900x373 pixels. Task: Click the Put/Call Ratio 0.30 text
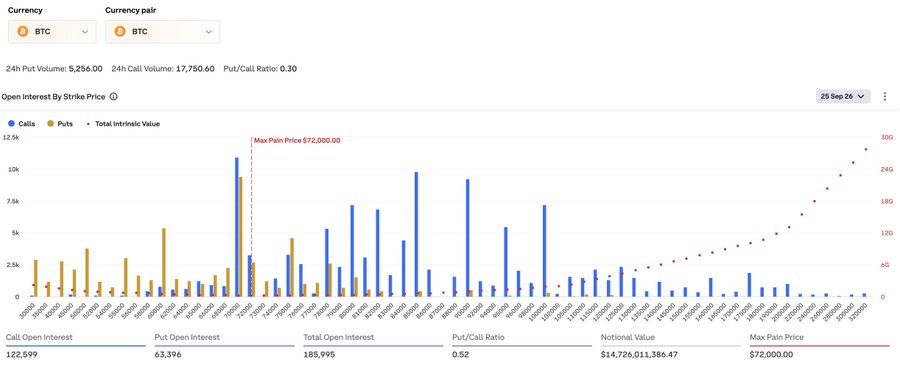point(260,69)
